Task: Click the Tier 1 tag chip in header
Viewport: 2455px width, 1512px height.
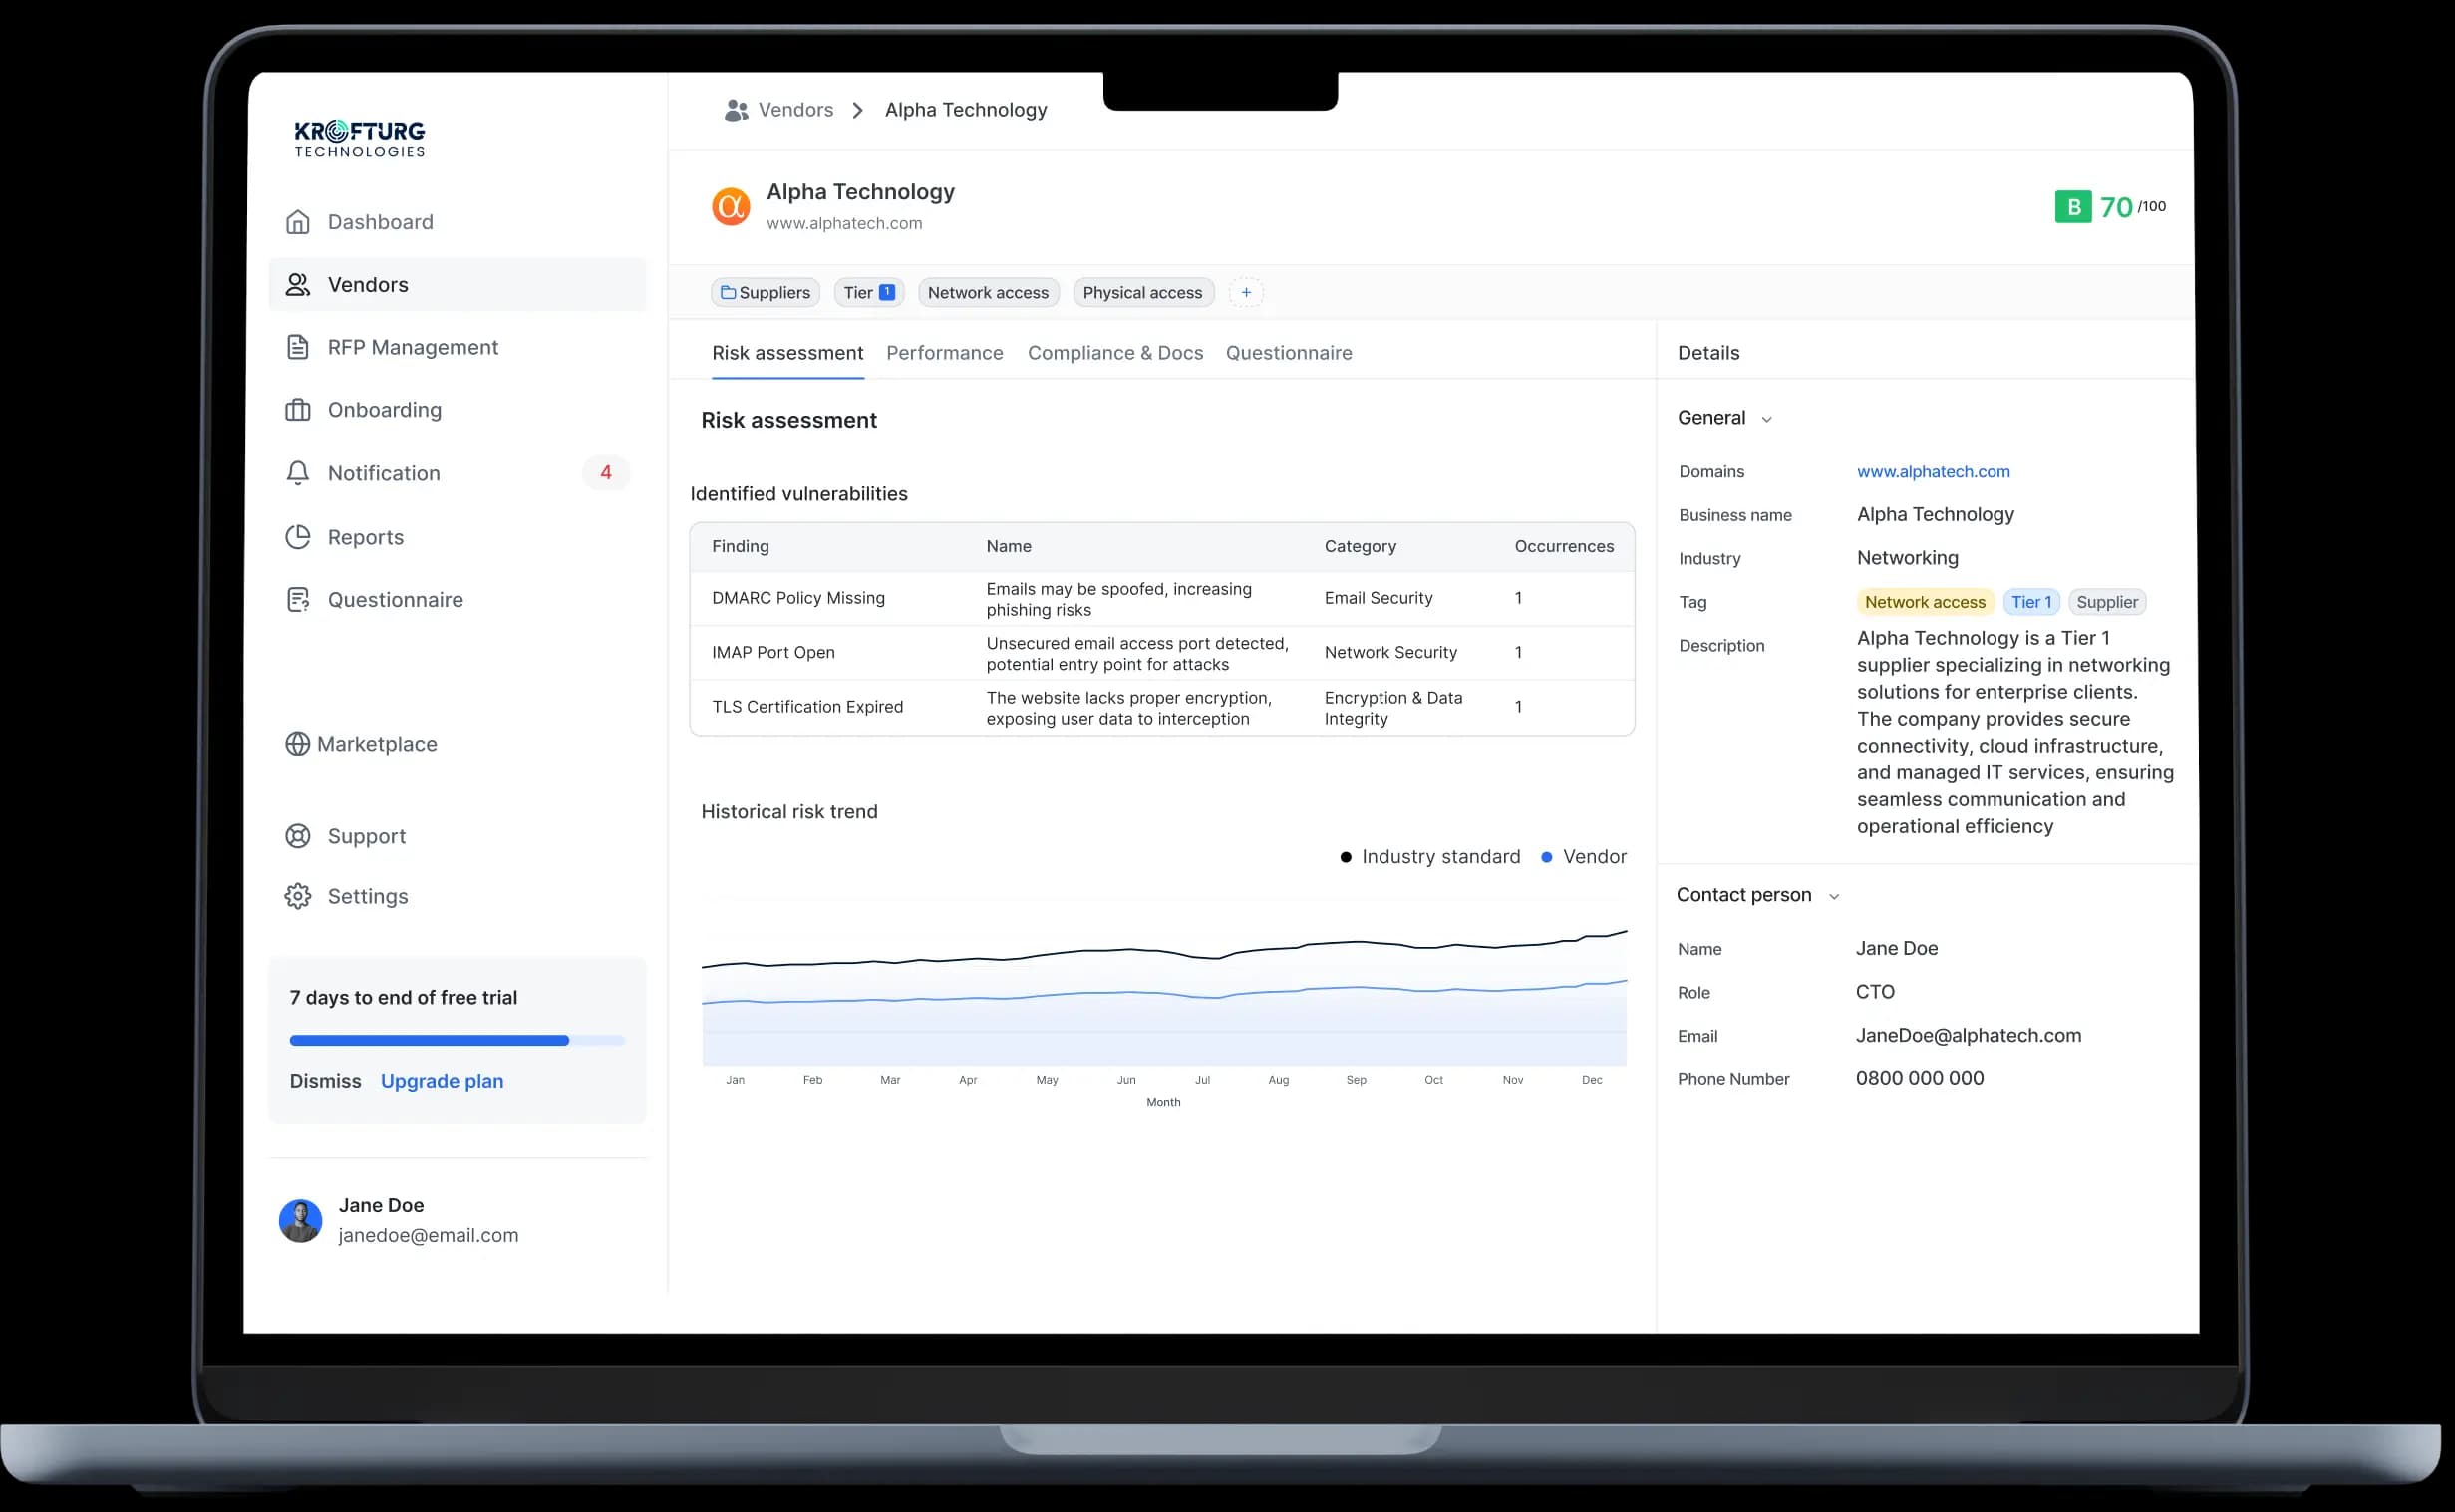Action: [869, 293]
